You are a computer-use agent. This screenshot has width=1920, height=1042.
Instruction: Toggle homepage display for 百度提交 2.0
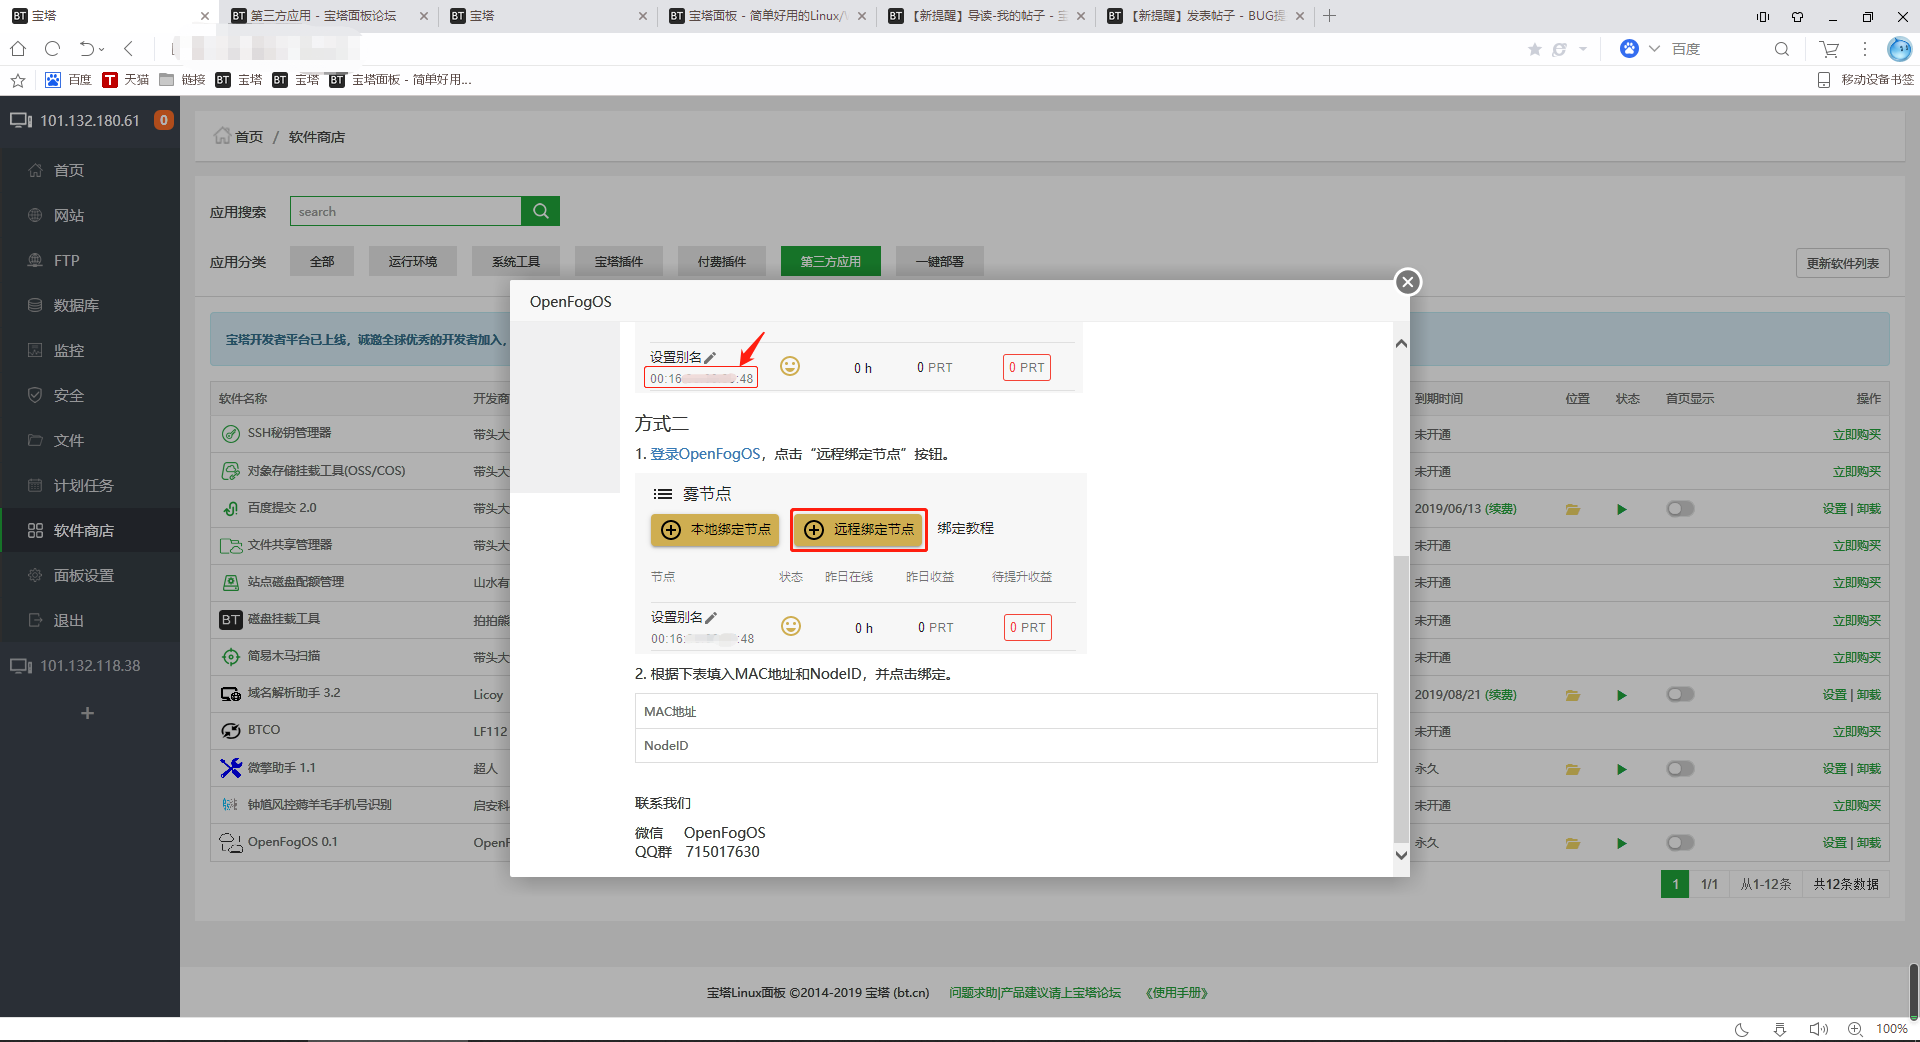tap(1680, 509)
